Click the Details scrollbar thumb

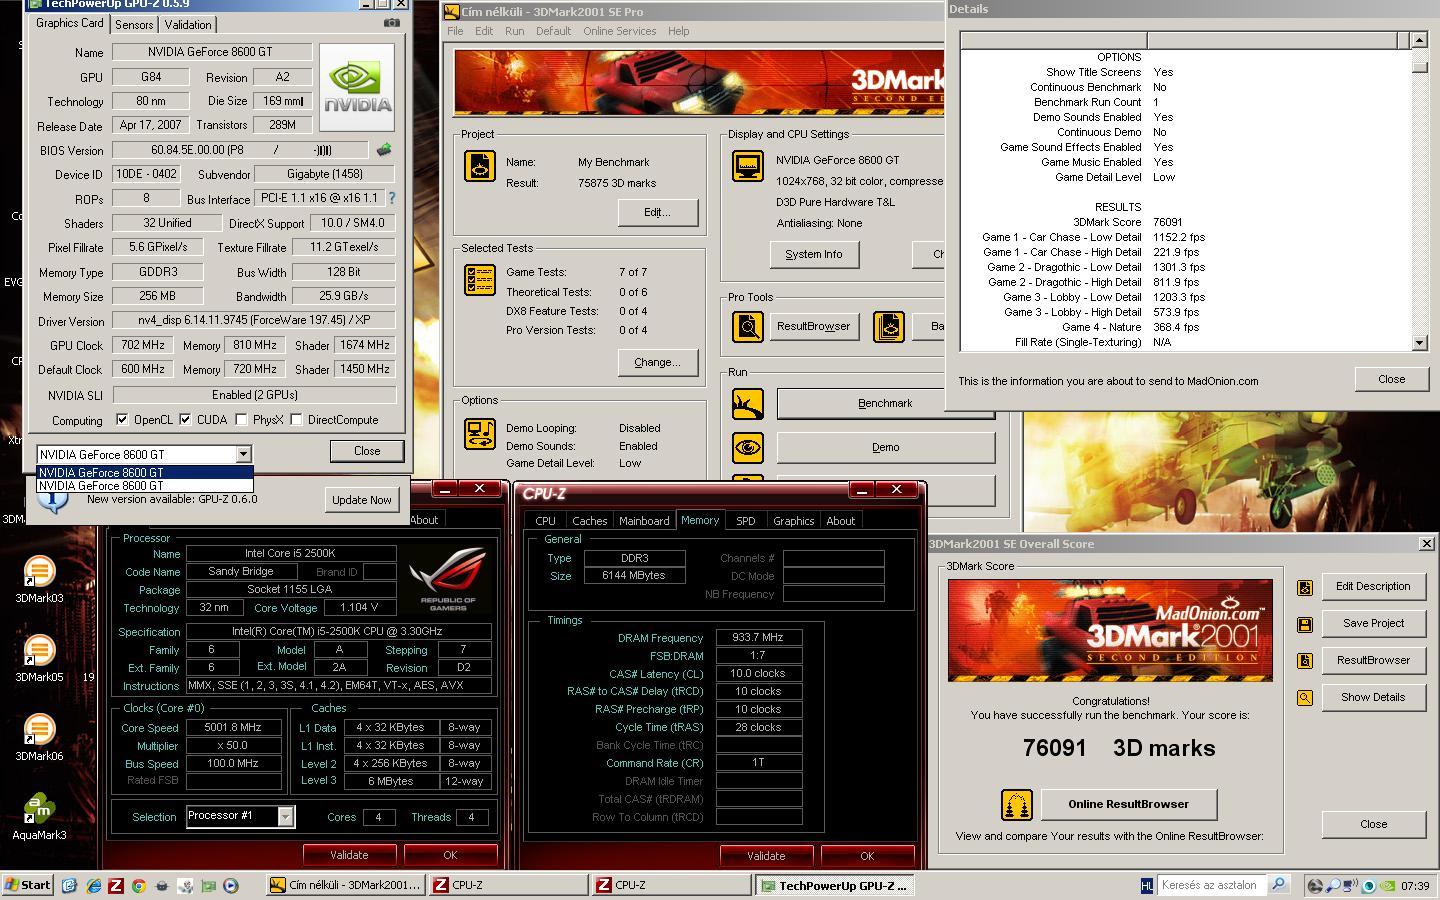click(x=1419, y=66)
